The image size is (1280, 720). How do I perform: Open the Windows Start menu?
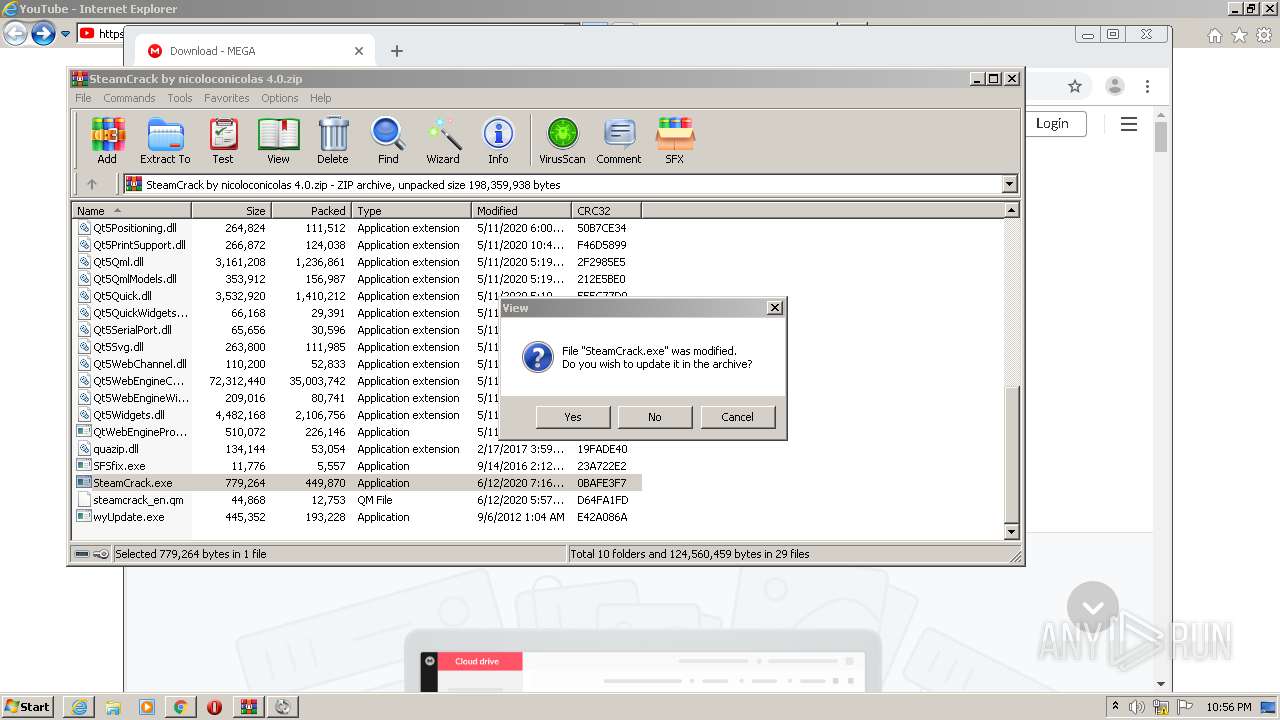(x=28, y=706)
